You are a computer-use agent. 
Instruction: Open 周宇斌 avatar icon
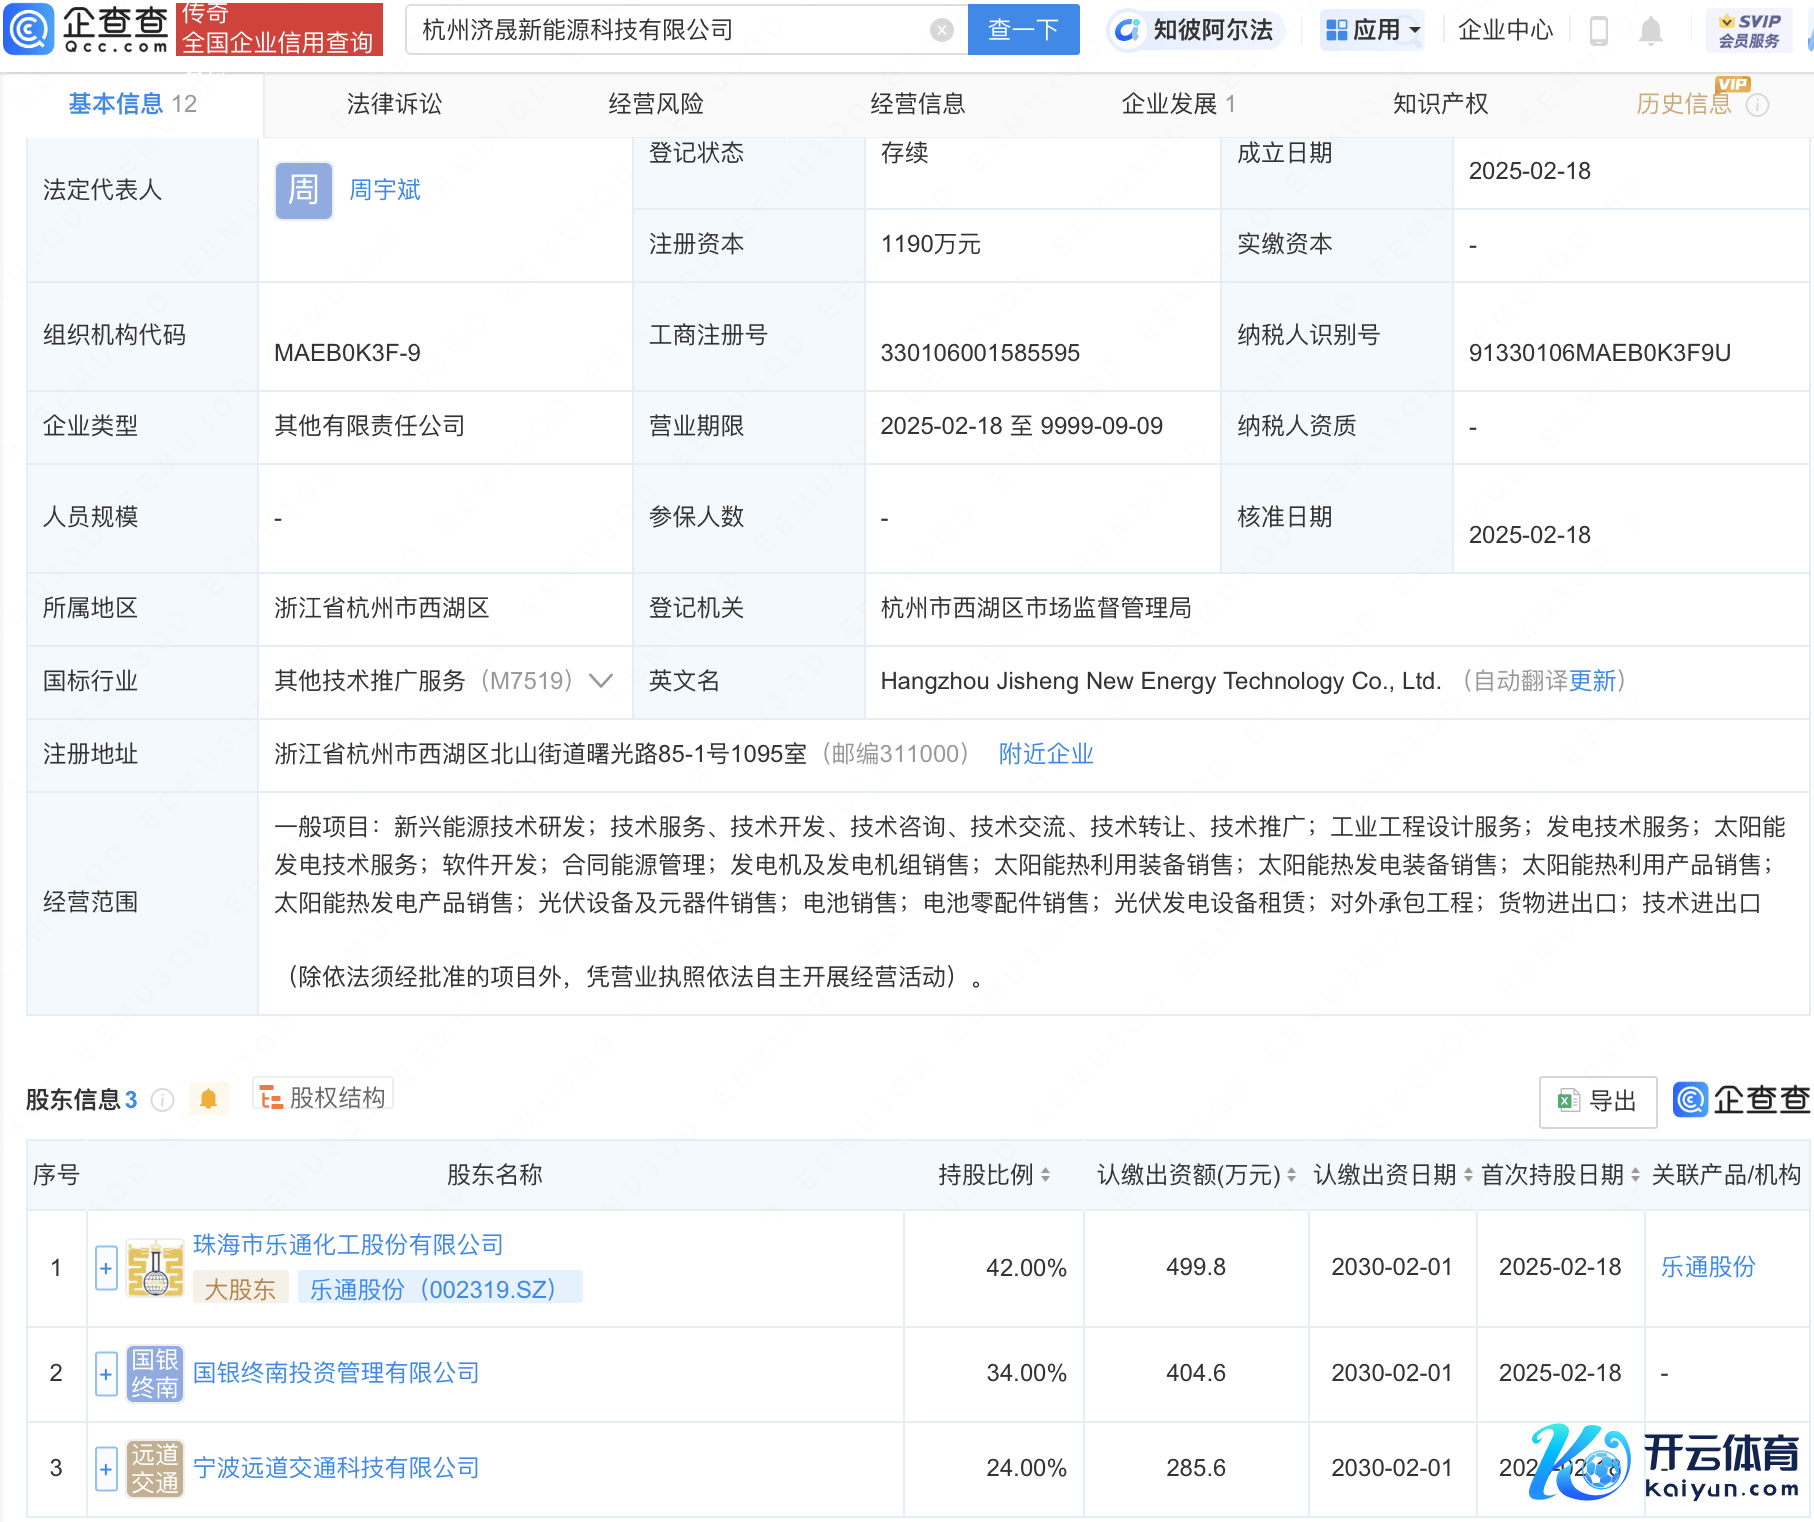pyautogui.click(x=303, y=190)
